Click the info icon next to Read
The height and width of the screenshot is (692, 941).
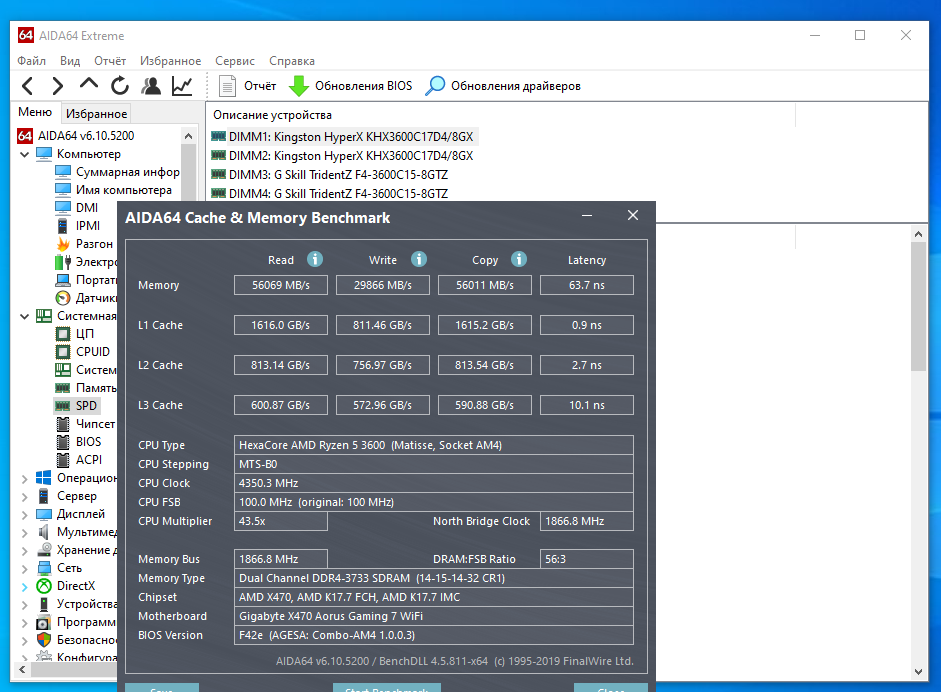(x=315, y=259)
